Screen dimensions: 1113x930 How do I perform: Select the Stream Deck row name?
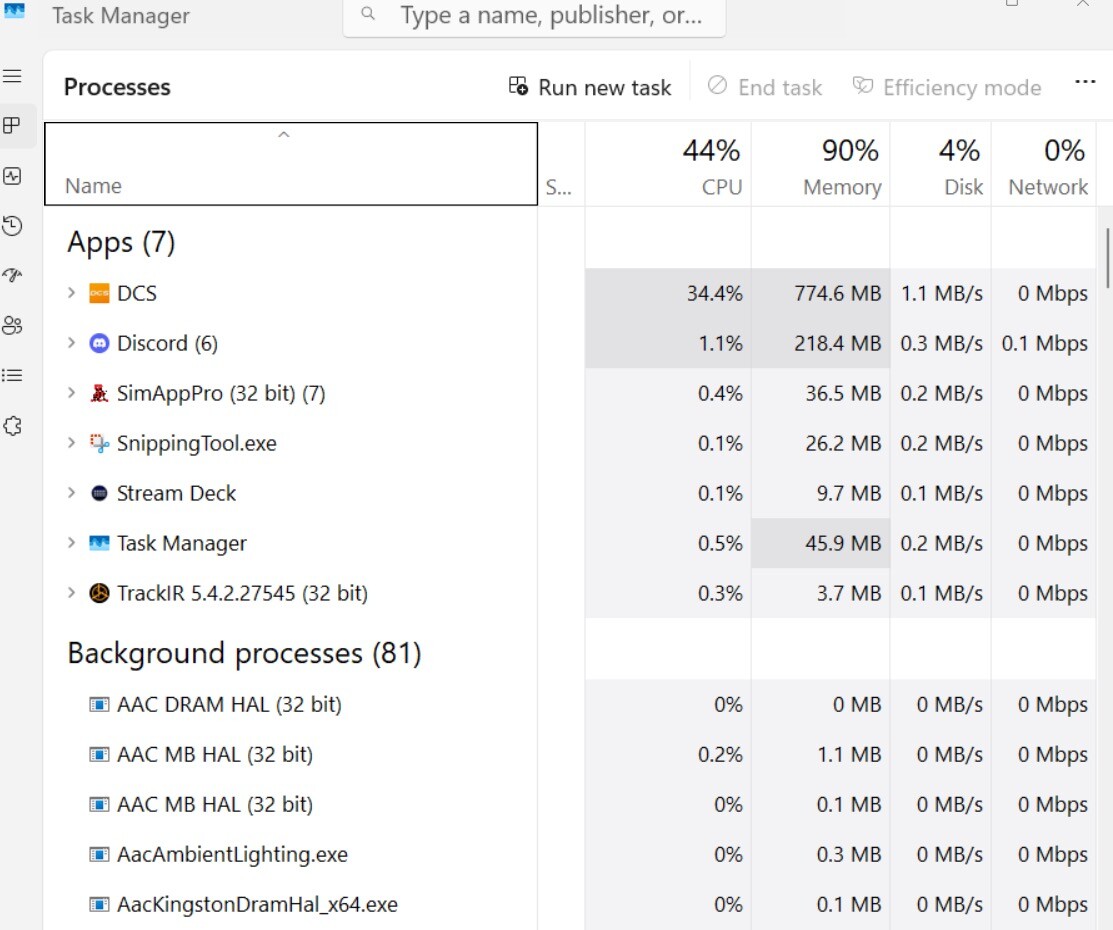(x=176, y=493)
